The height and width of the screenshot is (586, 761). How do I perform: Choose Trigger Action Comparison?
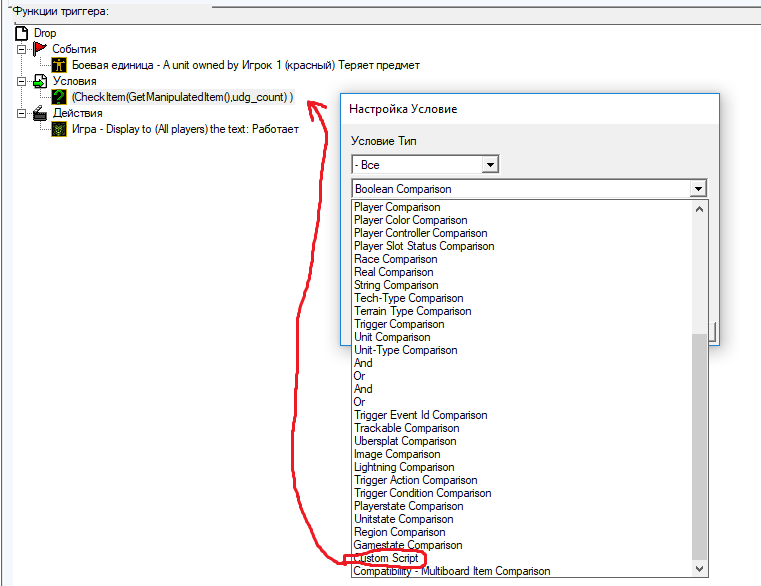point(415,480)
